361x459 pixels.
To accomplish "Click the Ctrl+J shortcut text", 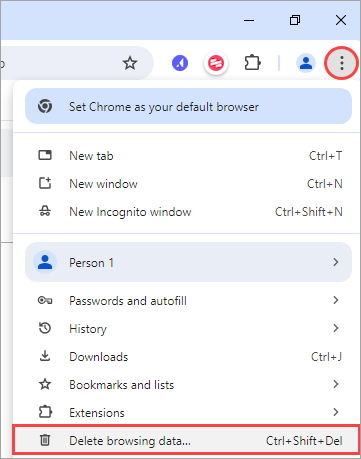I will pyautogui.click(x=326, y=357).
